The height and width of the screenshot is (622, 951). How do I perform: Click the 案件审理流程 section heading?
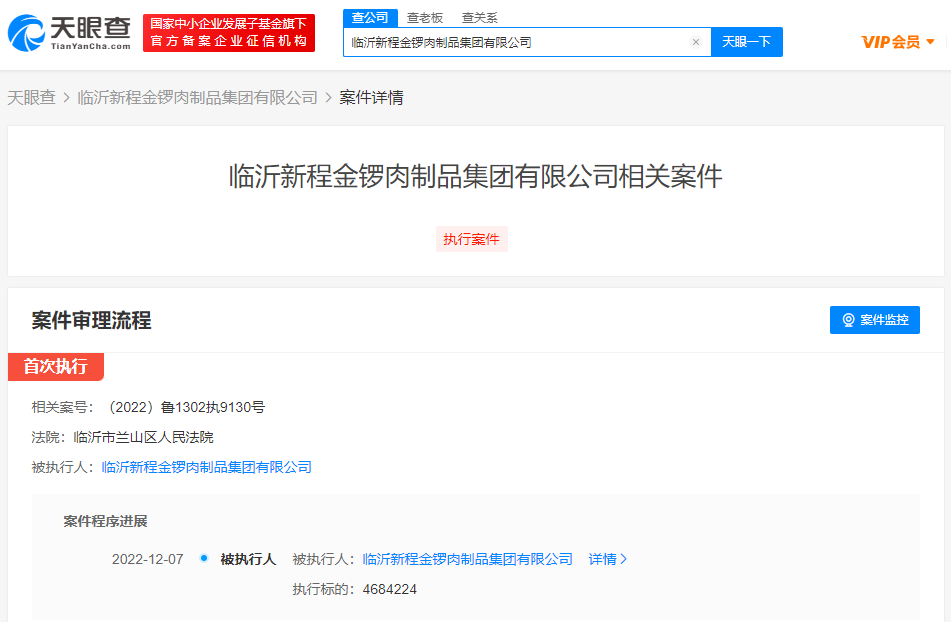[91, 320]
